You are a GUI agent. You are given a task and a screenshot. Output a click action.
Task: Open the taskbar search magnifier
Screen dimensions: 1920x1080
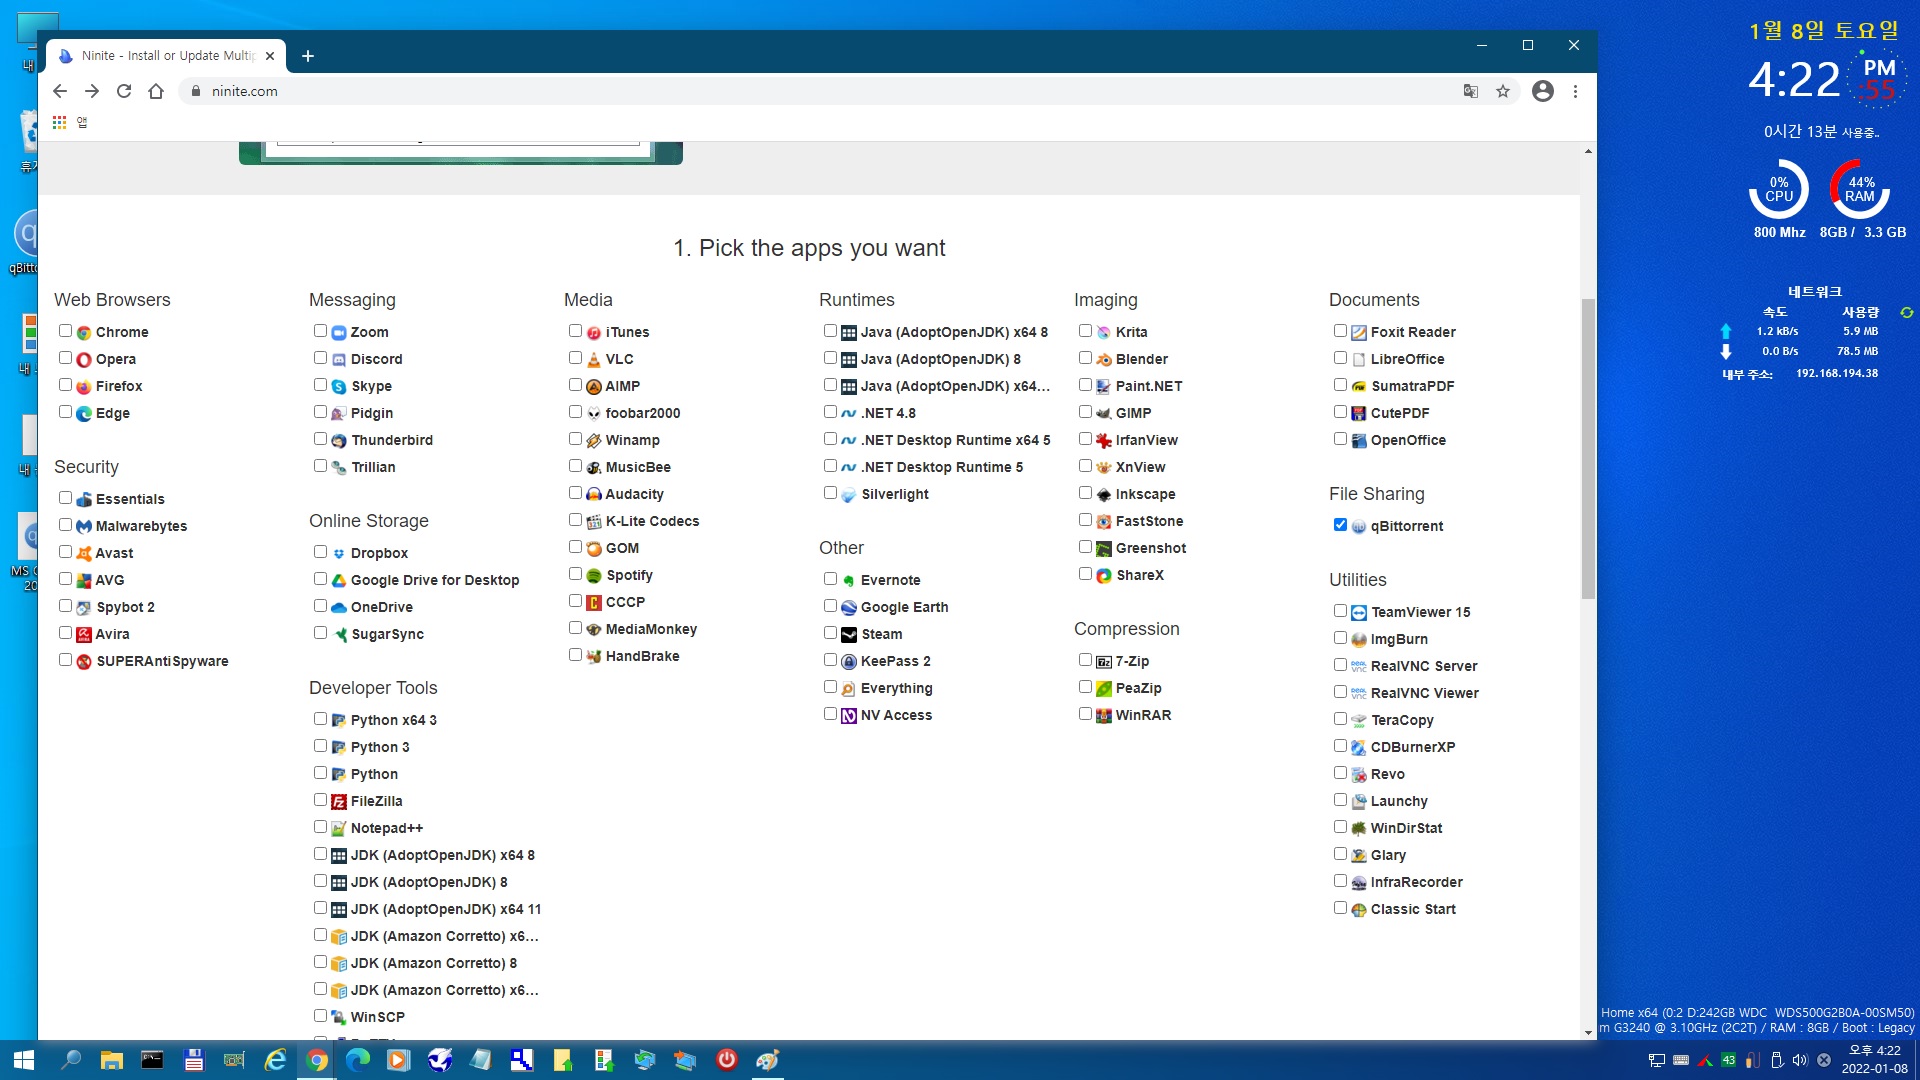click(70, 1060)
